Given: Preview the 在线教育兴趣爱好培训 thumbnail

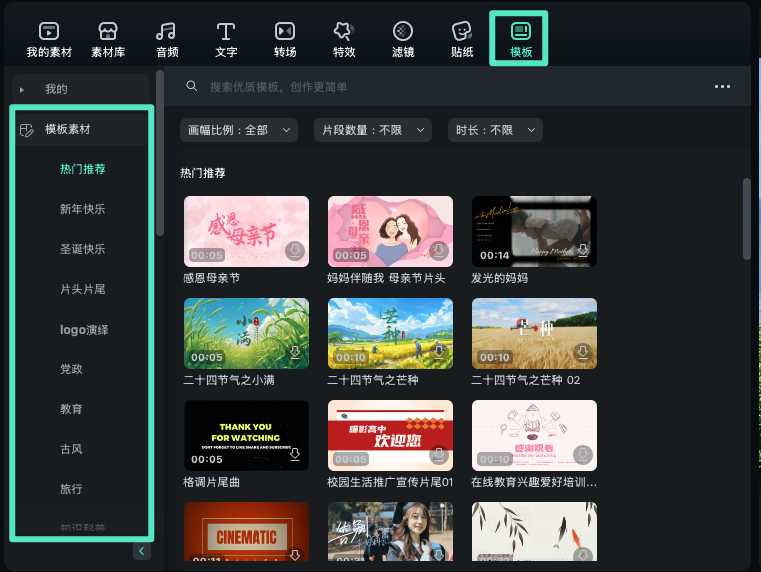Looking at the screenshot, I should point(534,435).
